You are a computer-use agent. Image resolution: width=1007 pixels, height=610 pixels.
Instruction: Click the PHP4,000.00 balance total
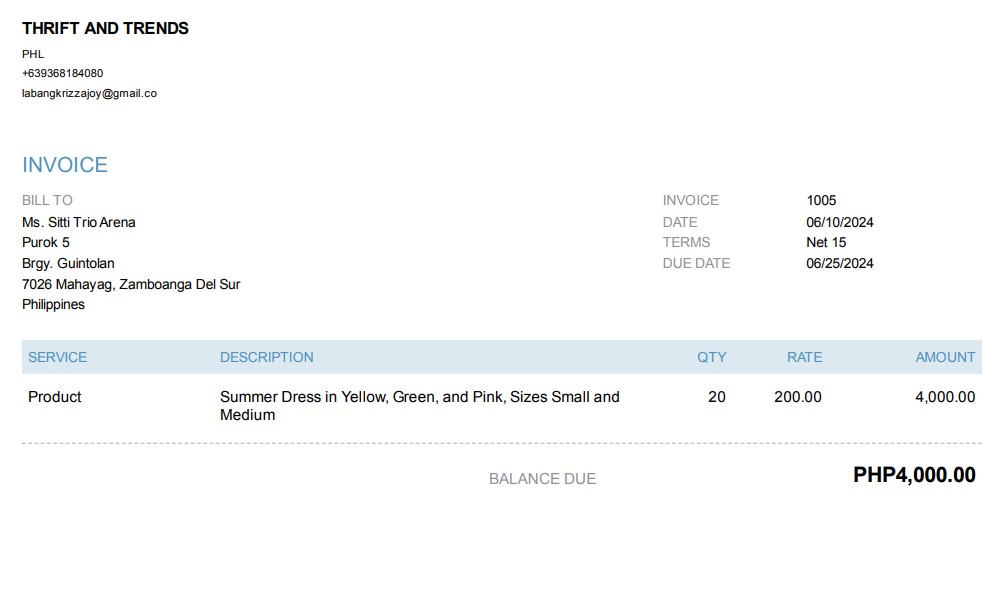[914, 475]
